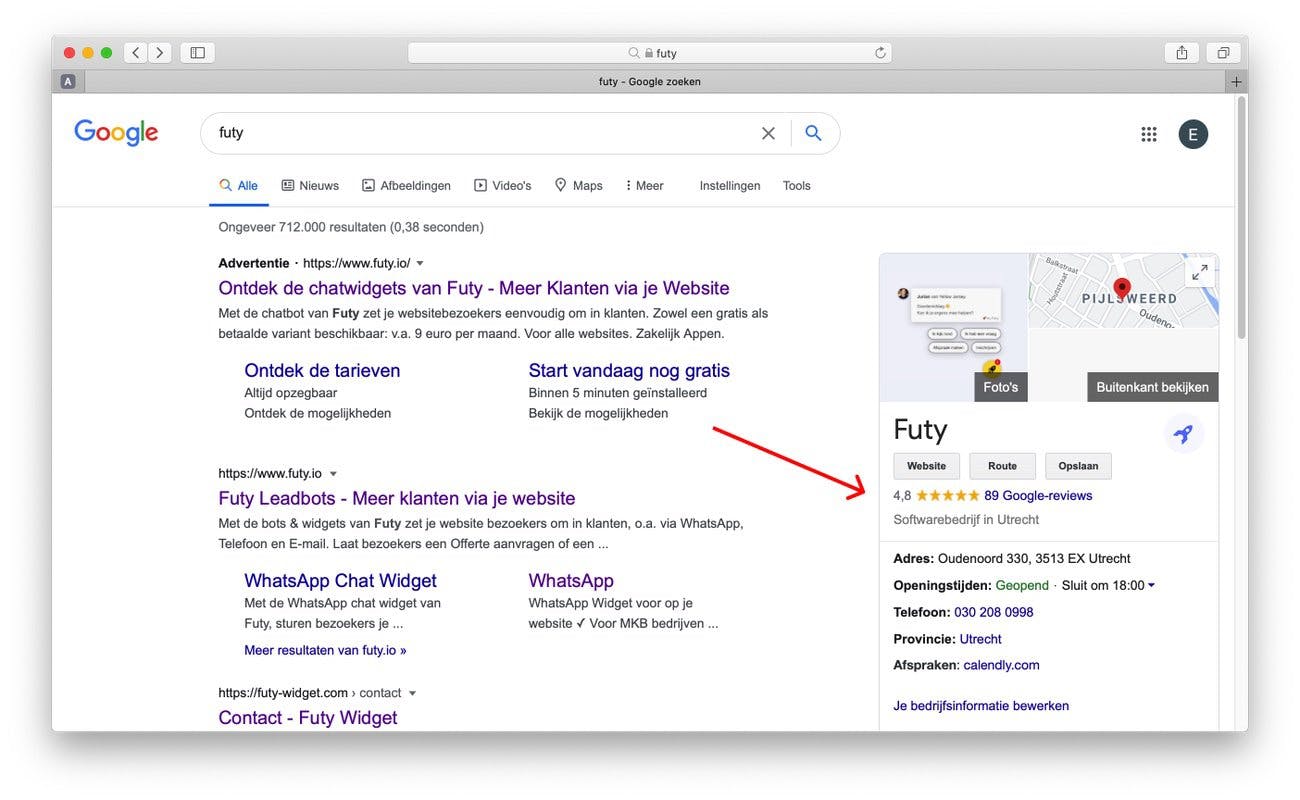This screenshot has width=1300, height=800.
Task: Open the 'Futy Leadbots' result
Action: (x=397, y=498)
